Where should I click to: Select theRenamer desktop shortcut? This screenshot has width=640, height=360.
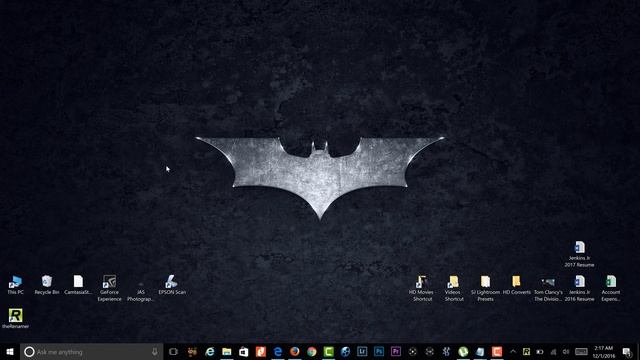16,318
